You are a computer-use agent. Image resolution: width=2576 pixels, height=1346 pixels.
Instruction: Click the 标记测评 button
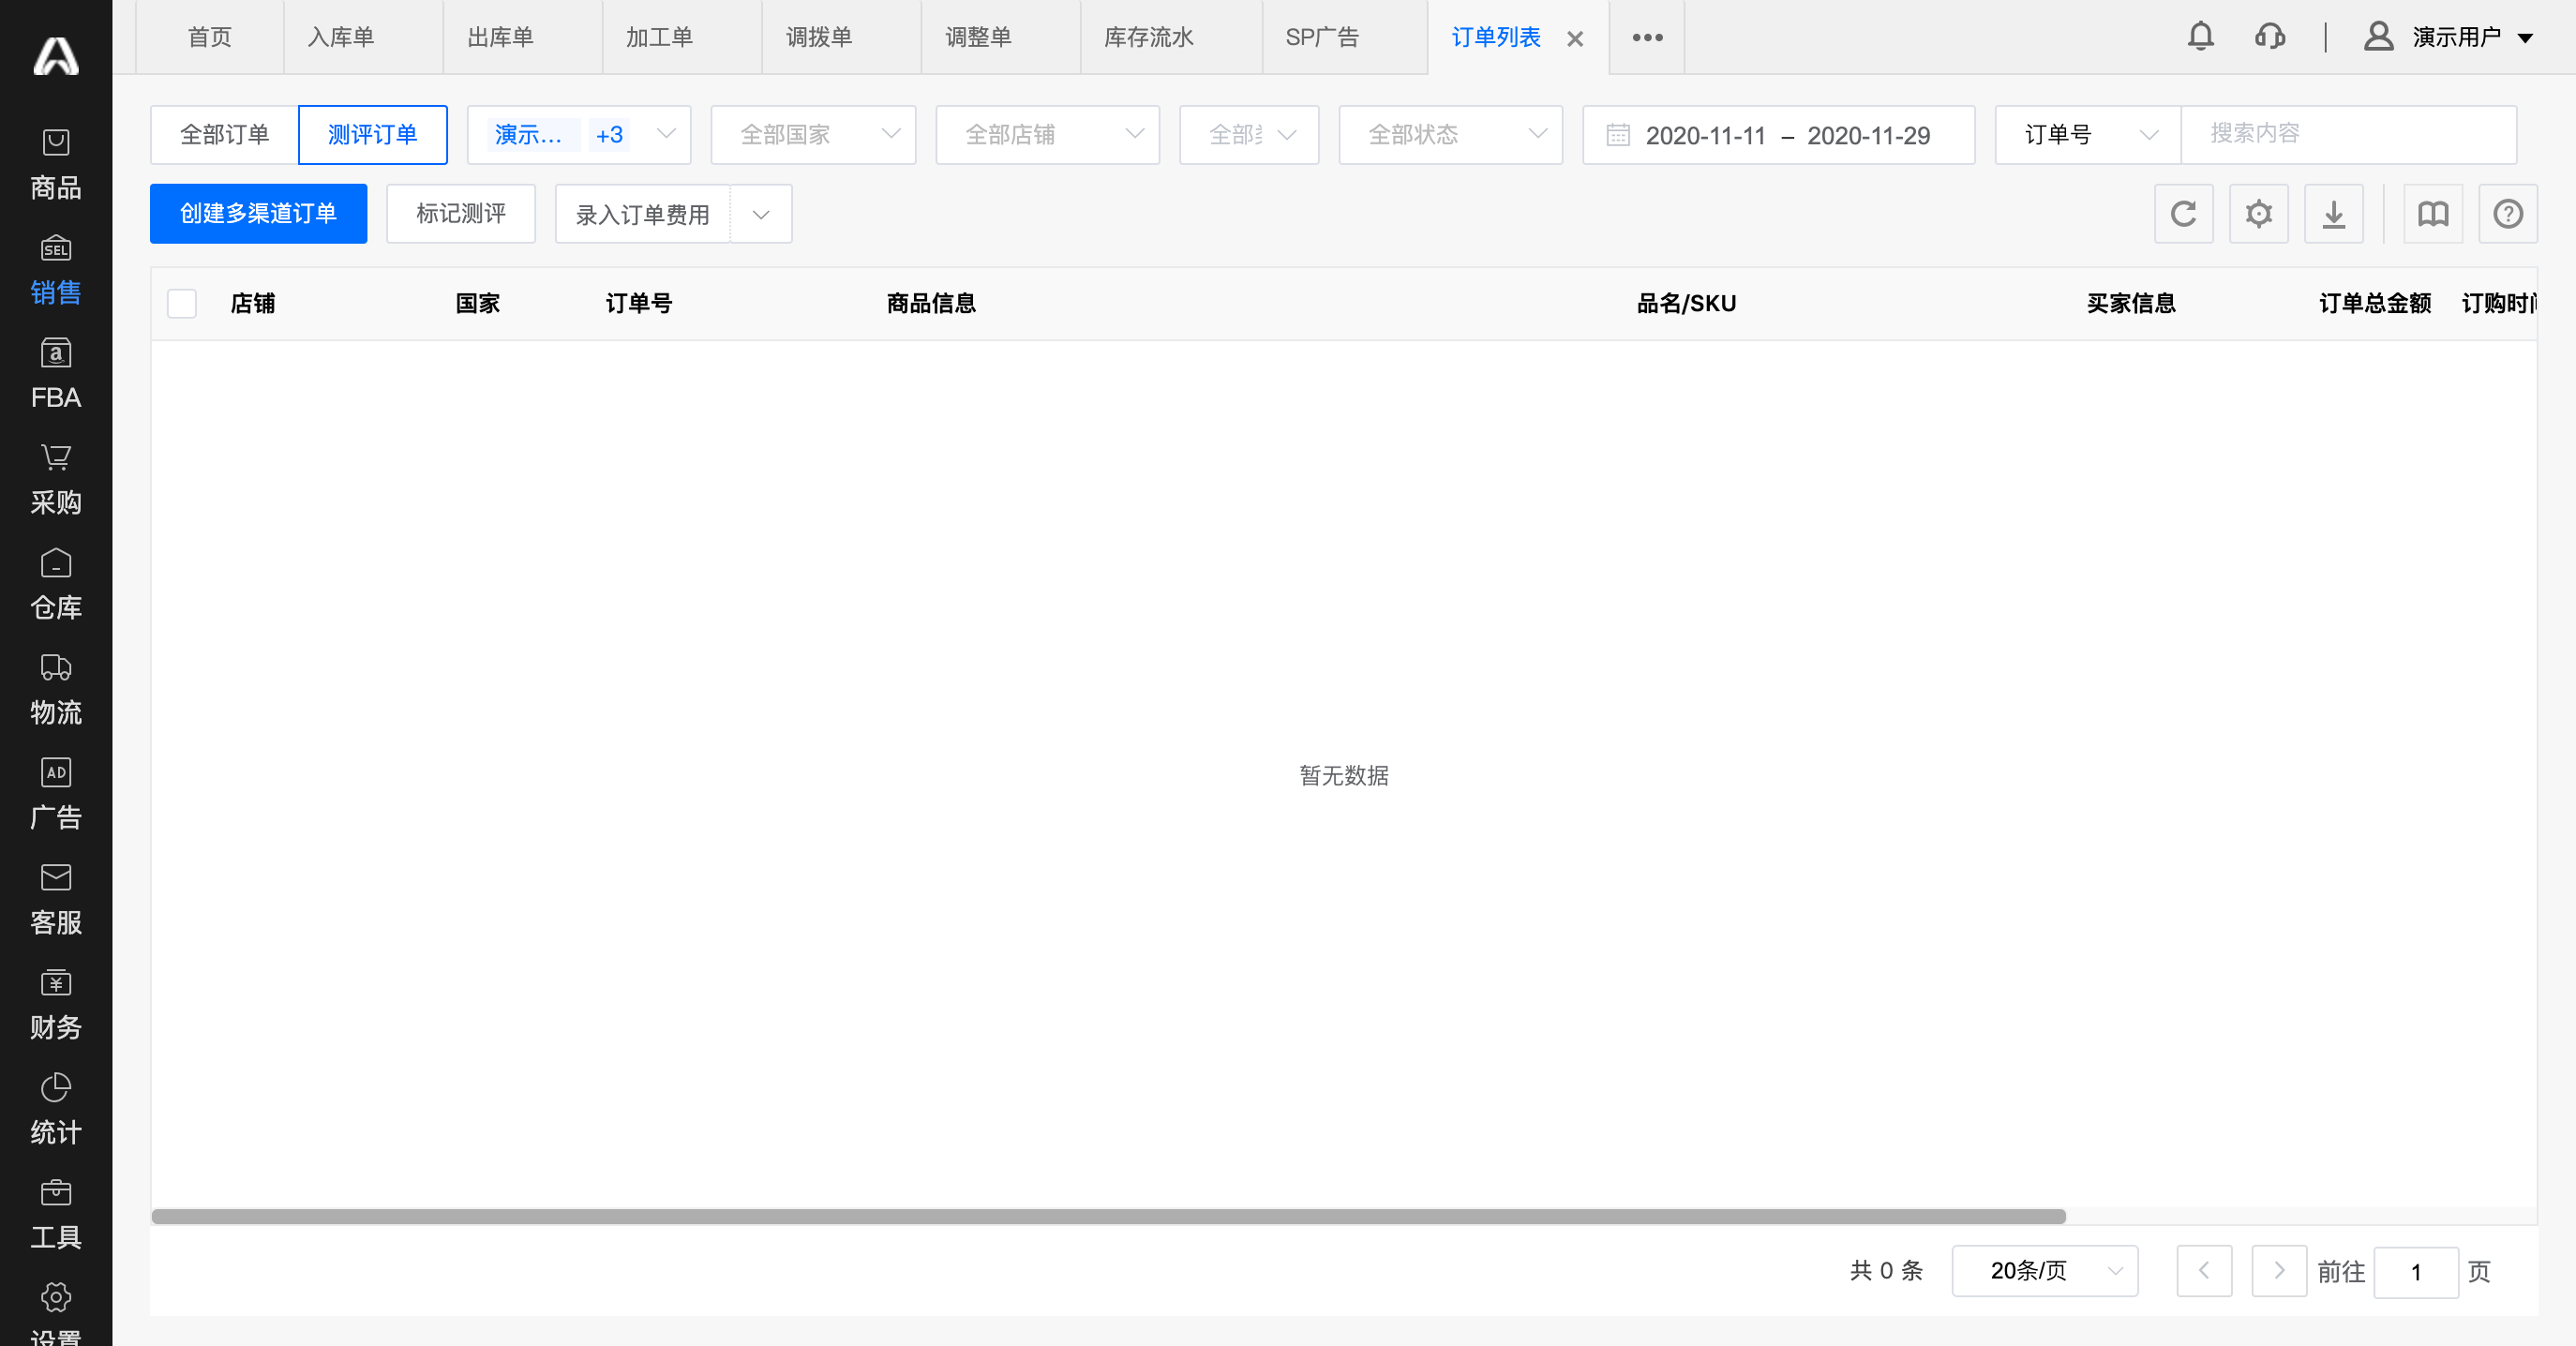461,214
